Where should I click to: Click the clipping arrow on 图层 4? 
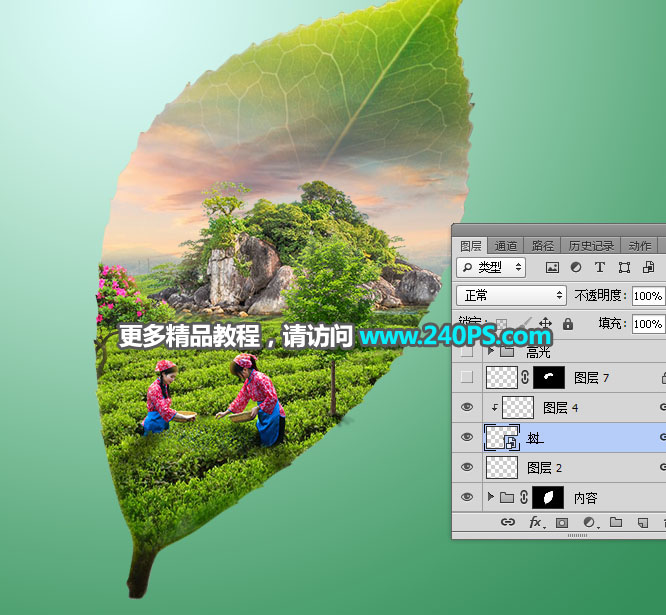(494, 408)
